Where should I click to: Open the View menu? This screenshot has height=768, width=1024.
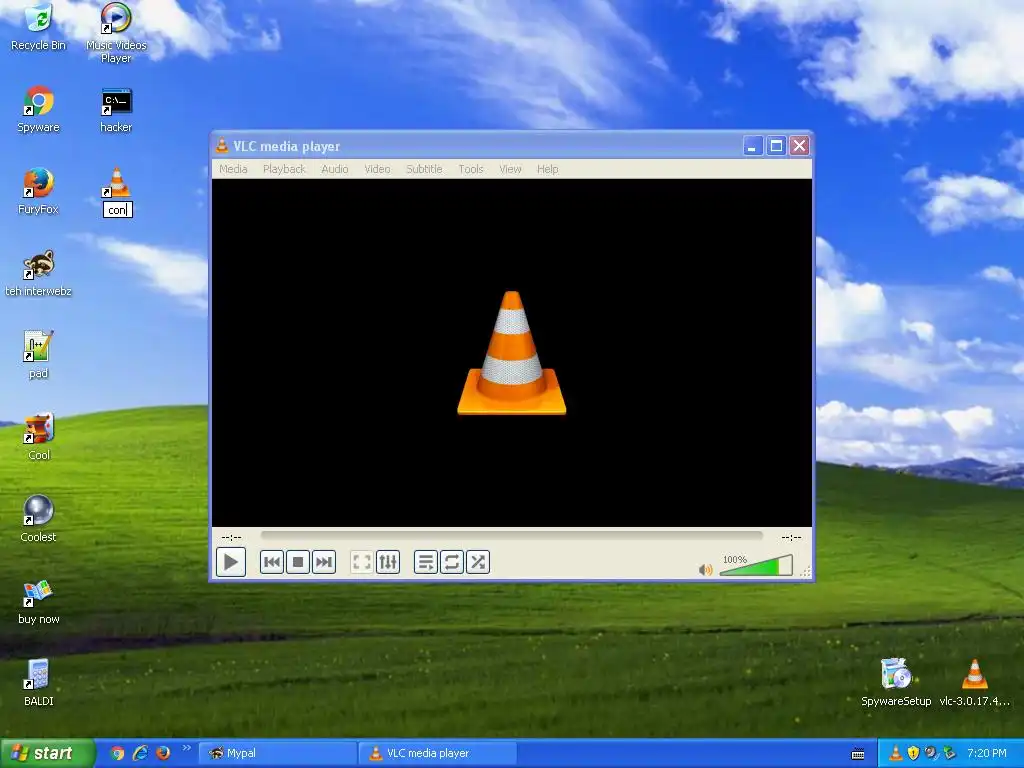510,169
